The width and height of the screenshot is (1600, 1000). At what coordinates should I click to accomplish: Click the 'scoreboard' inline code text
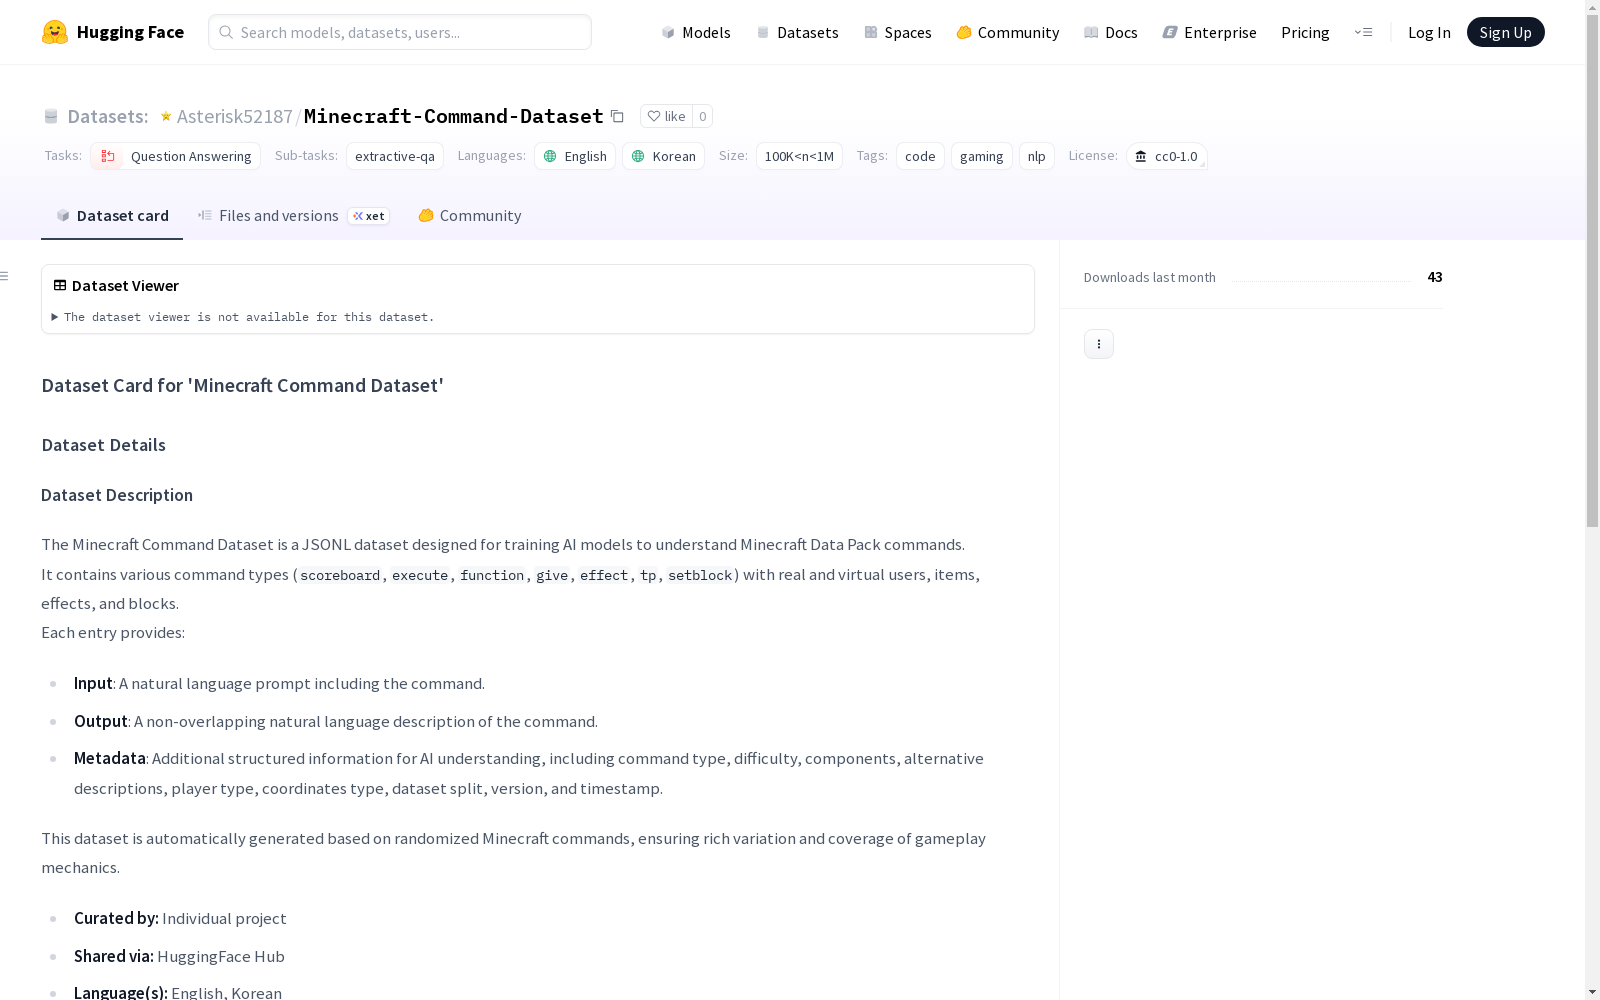[340, 575]
